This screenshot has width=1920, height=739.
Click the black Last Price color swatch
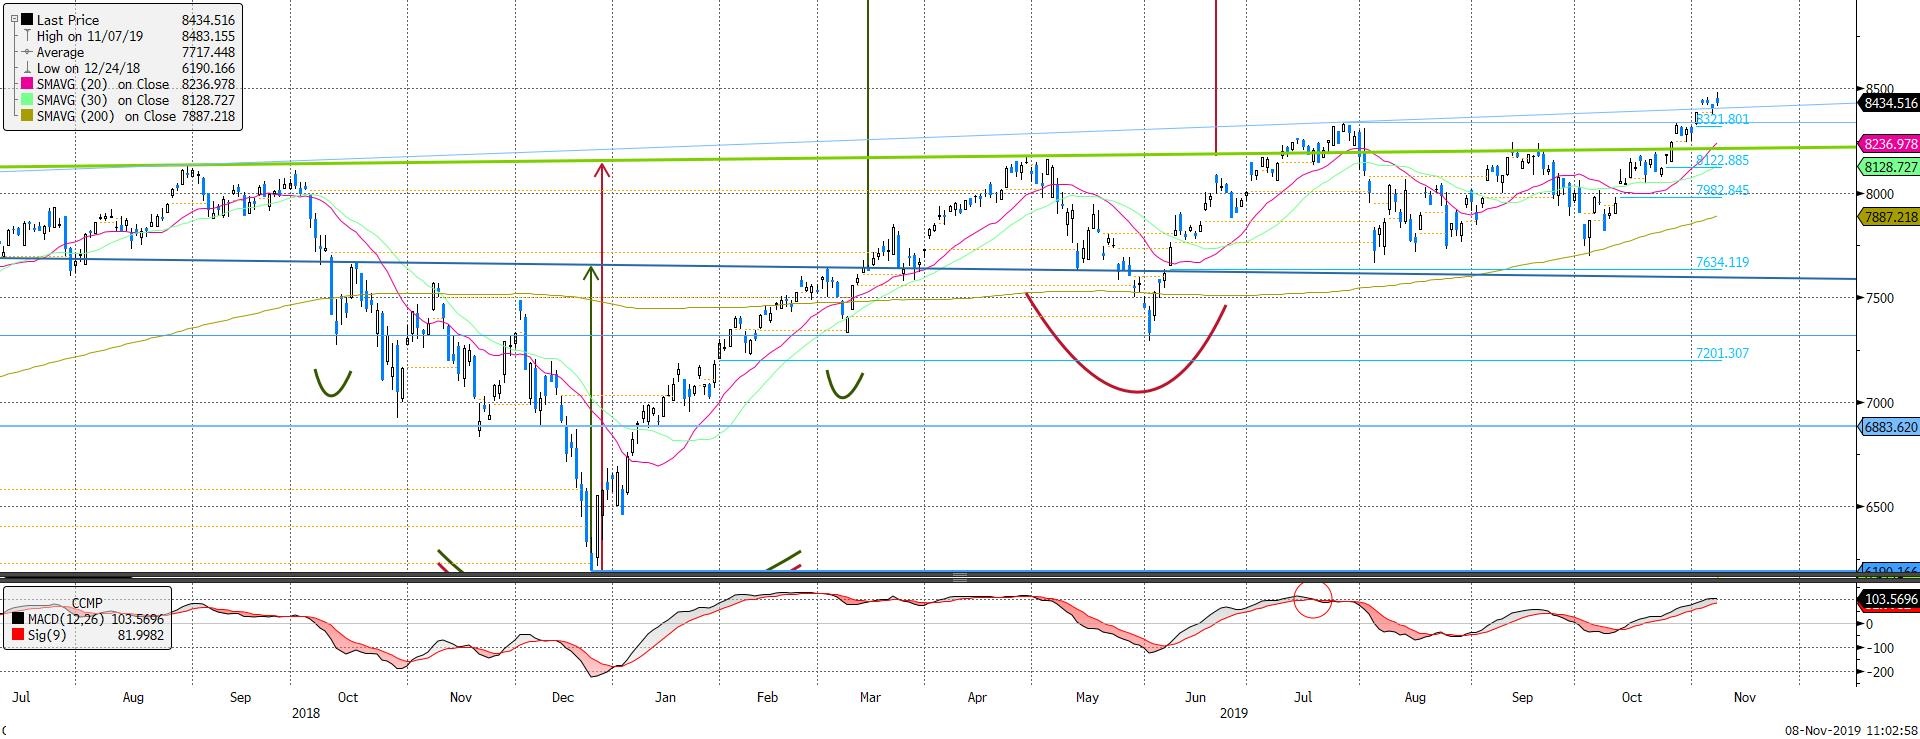[25, 20]
